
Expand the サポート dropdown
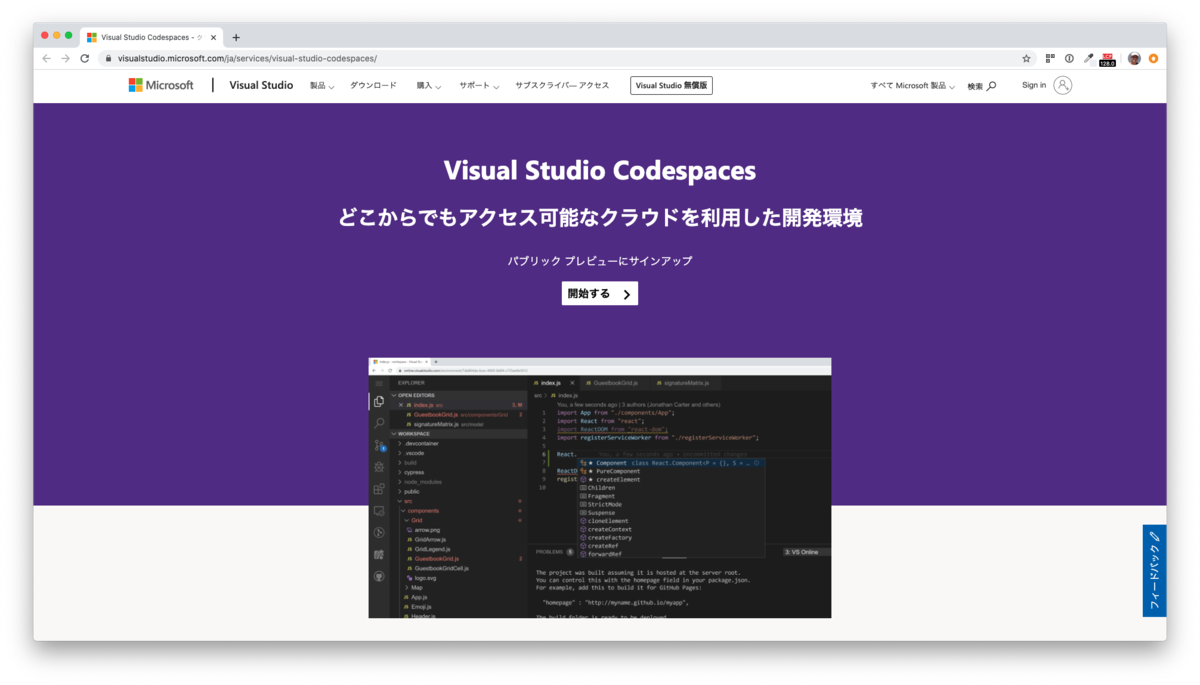pos(479,86)
